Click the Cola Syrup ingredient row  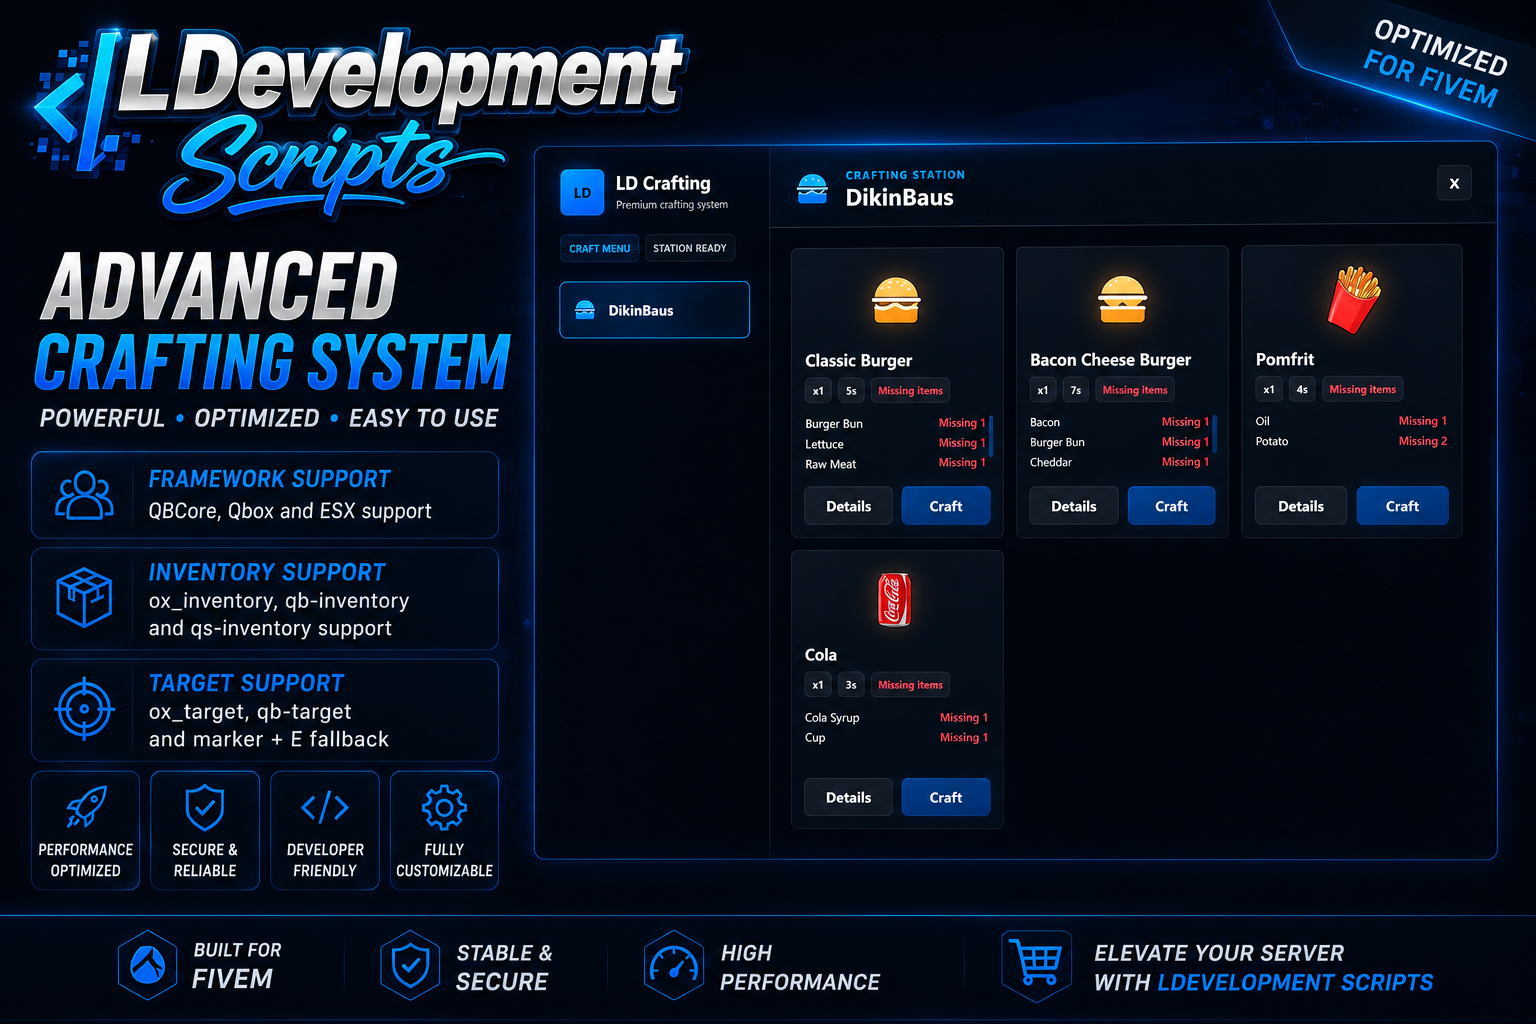(x=896, y=717)
